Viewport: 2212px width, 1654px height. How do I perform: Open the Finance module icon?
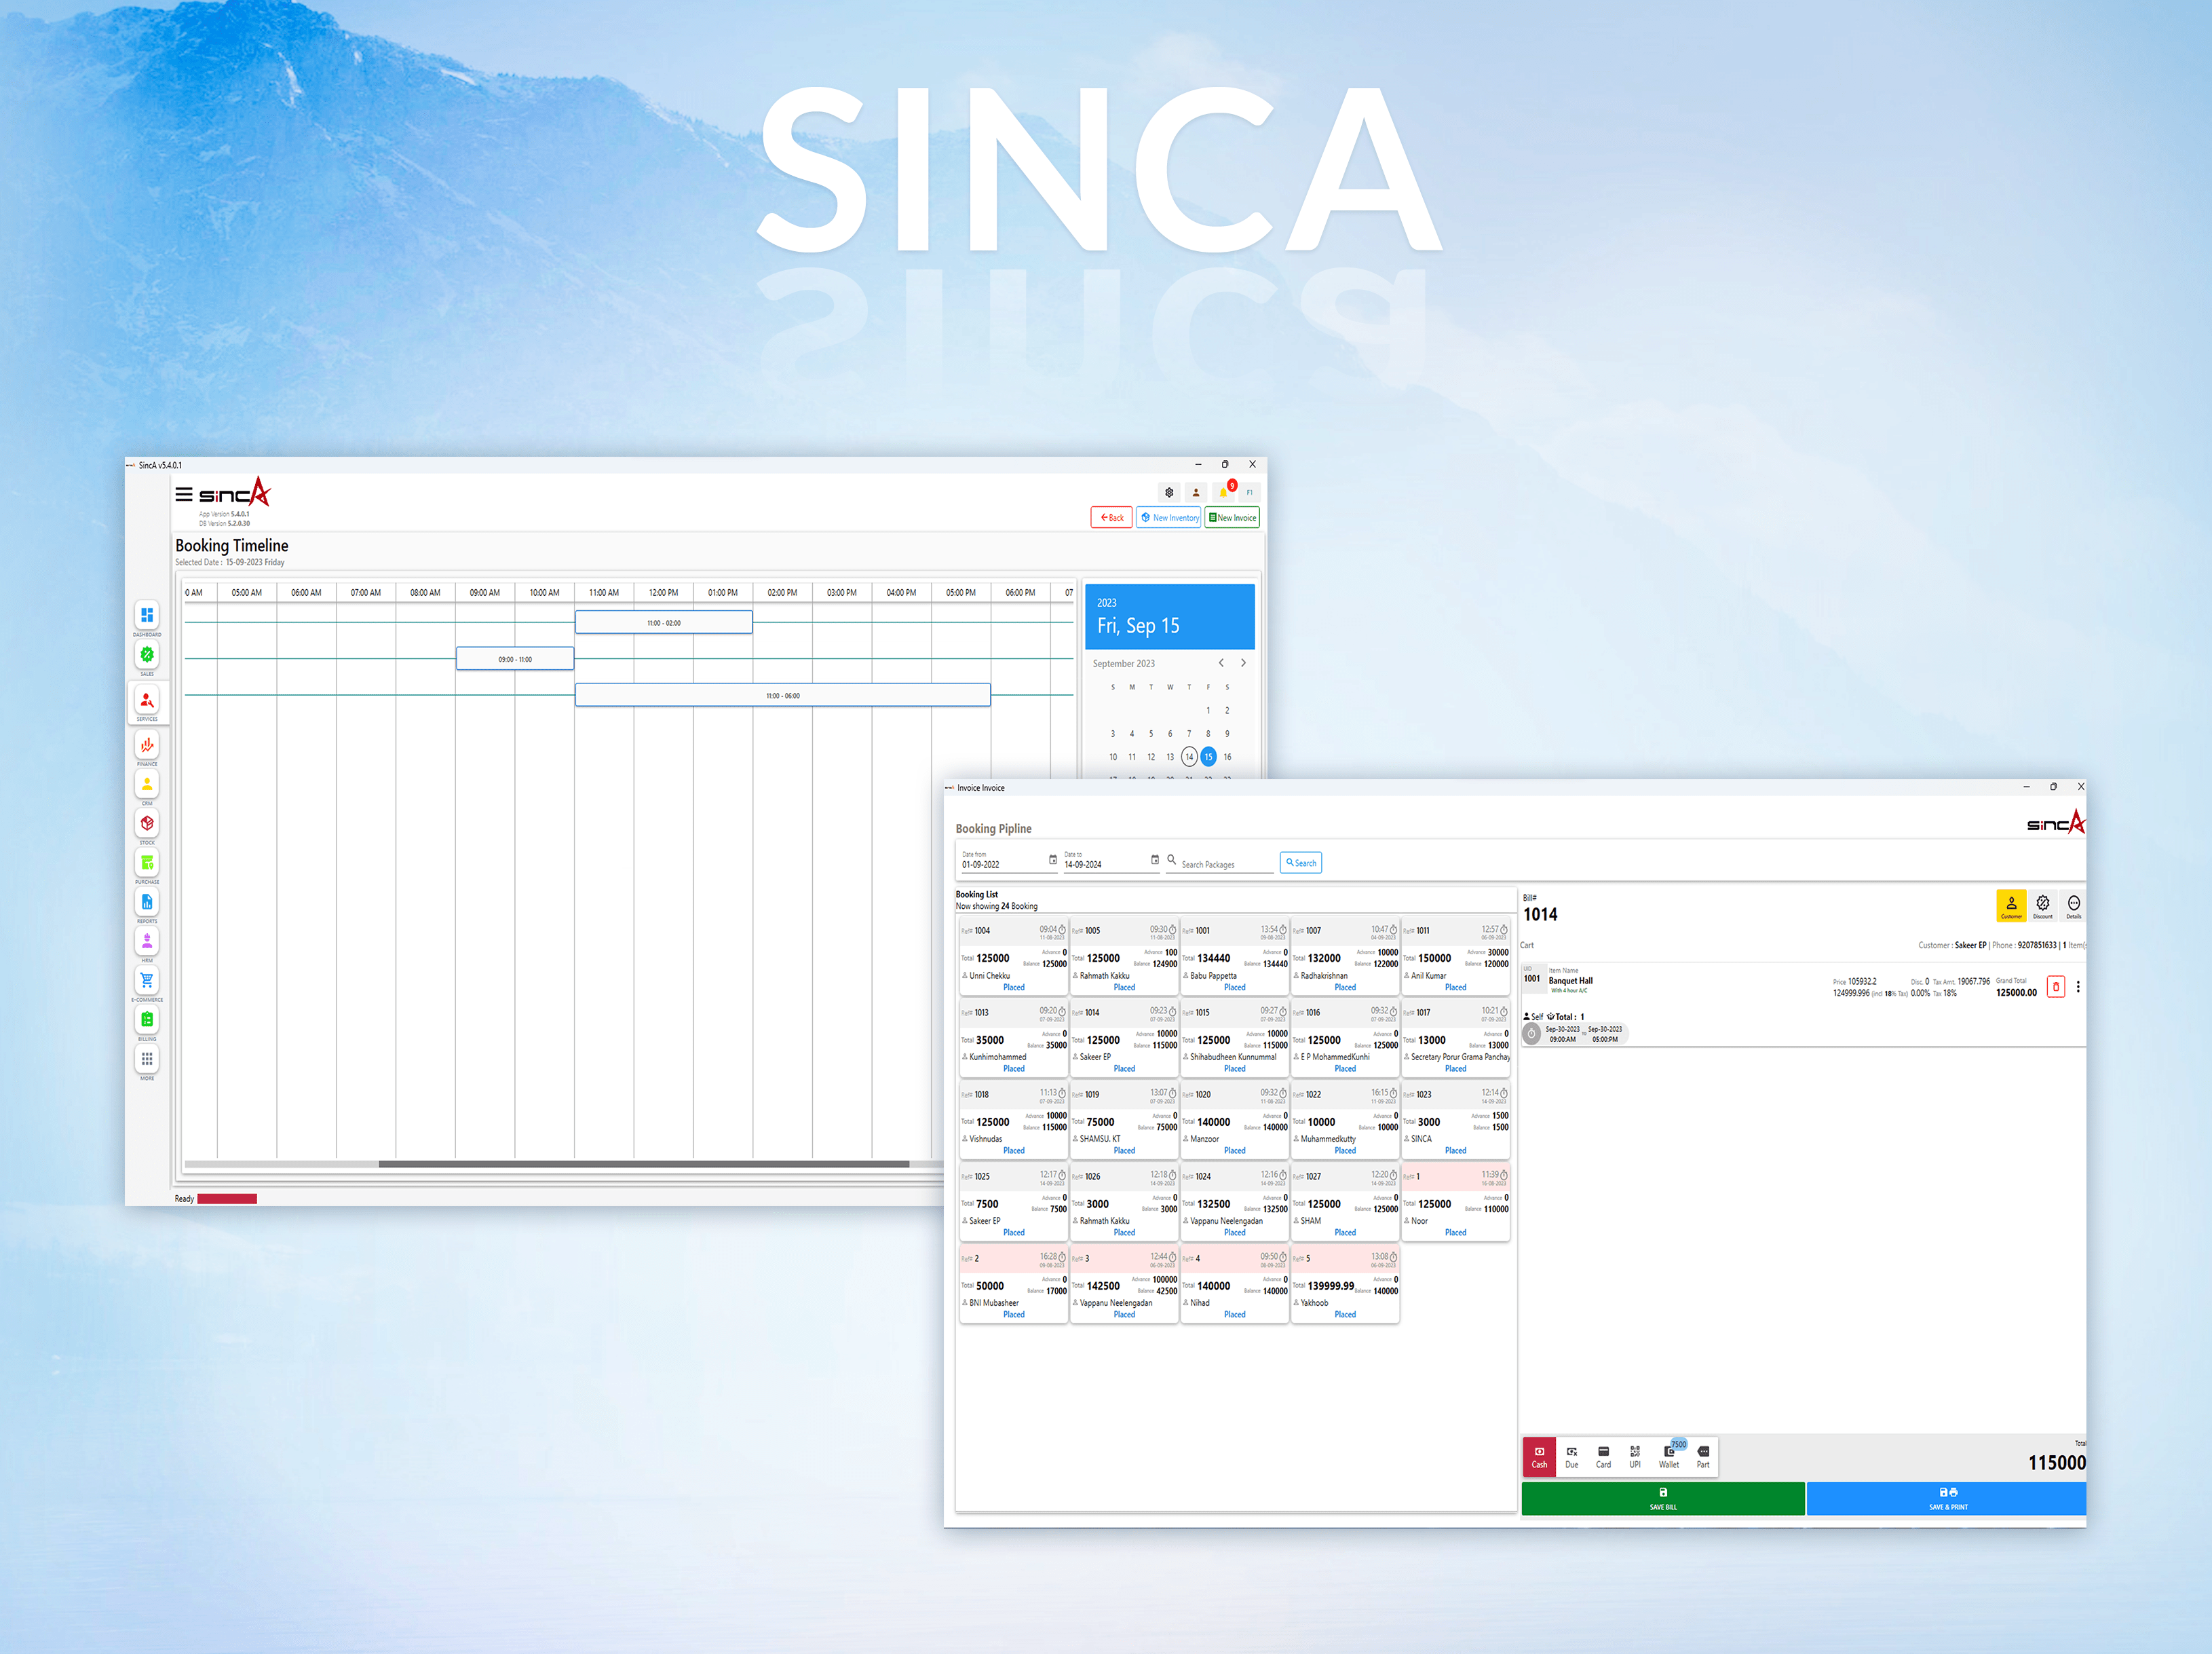click(x=147, y=745)
